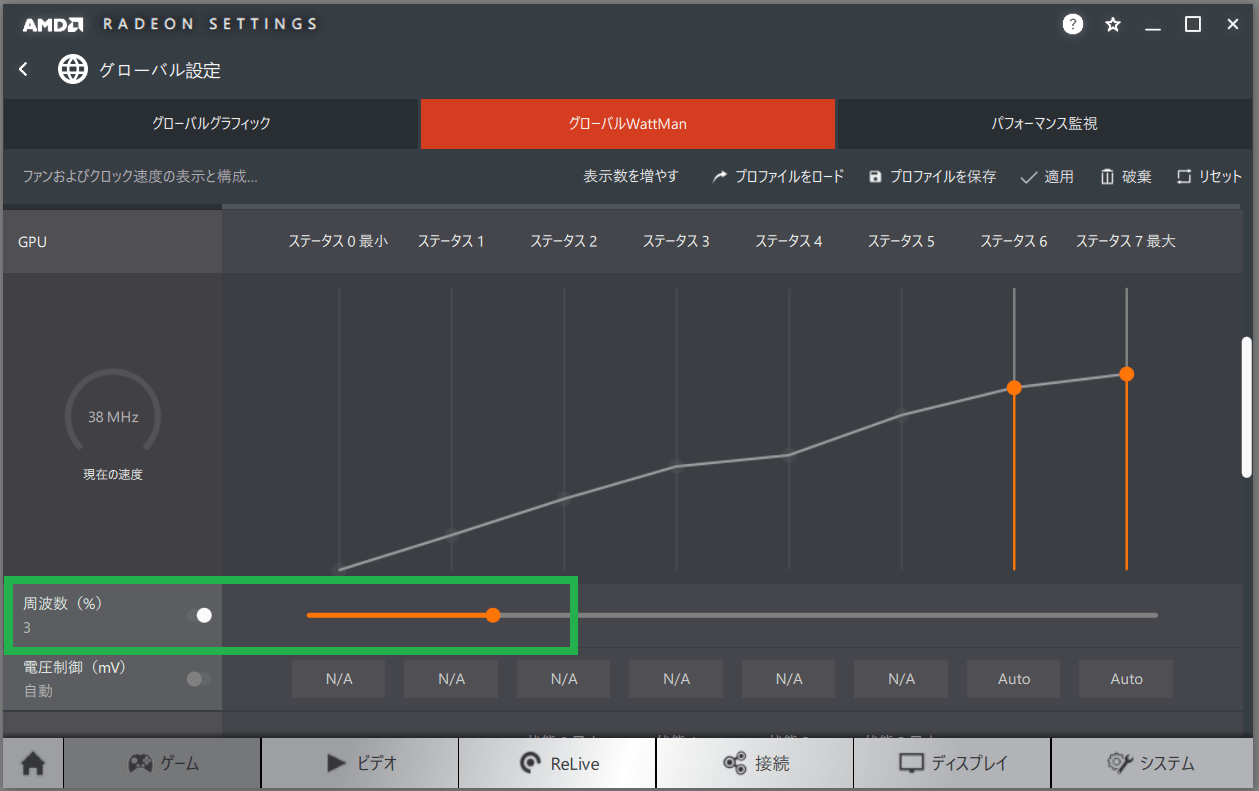This screenshot has width=1259, height=791.
Task: Click the ステータス 4 N/A voltage field
Action: click(789, 679)
